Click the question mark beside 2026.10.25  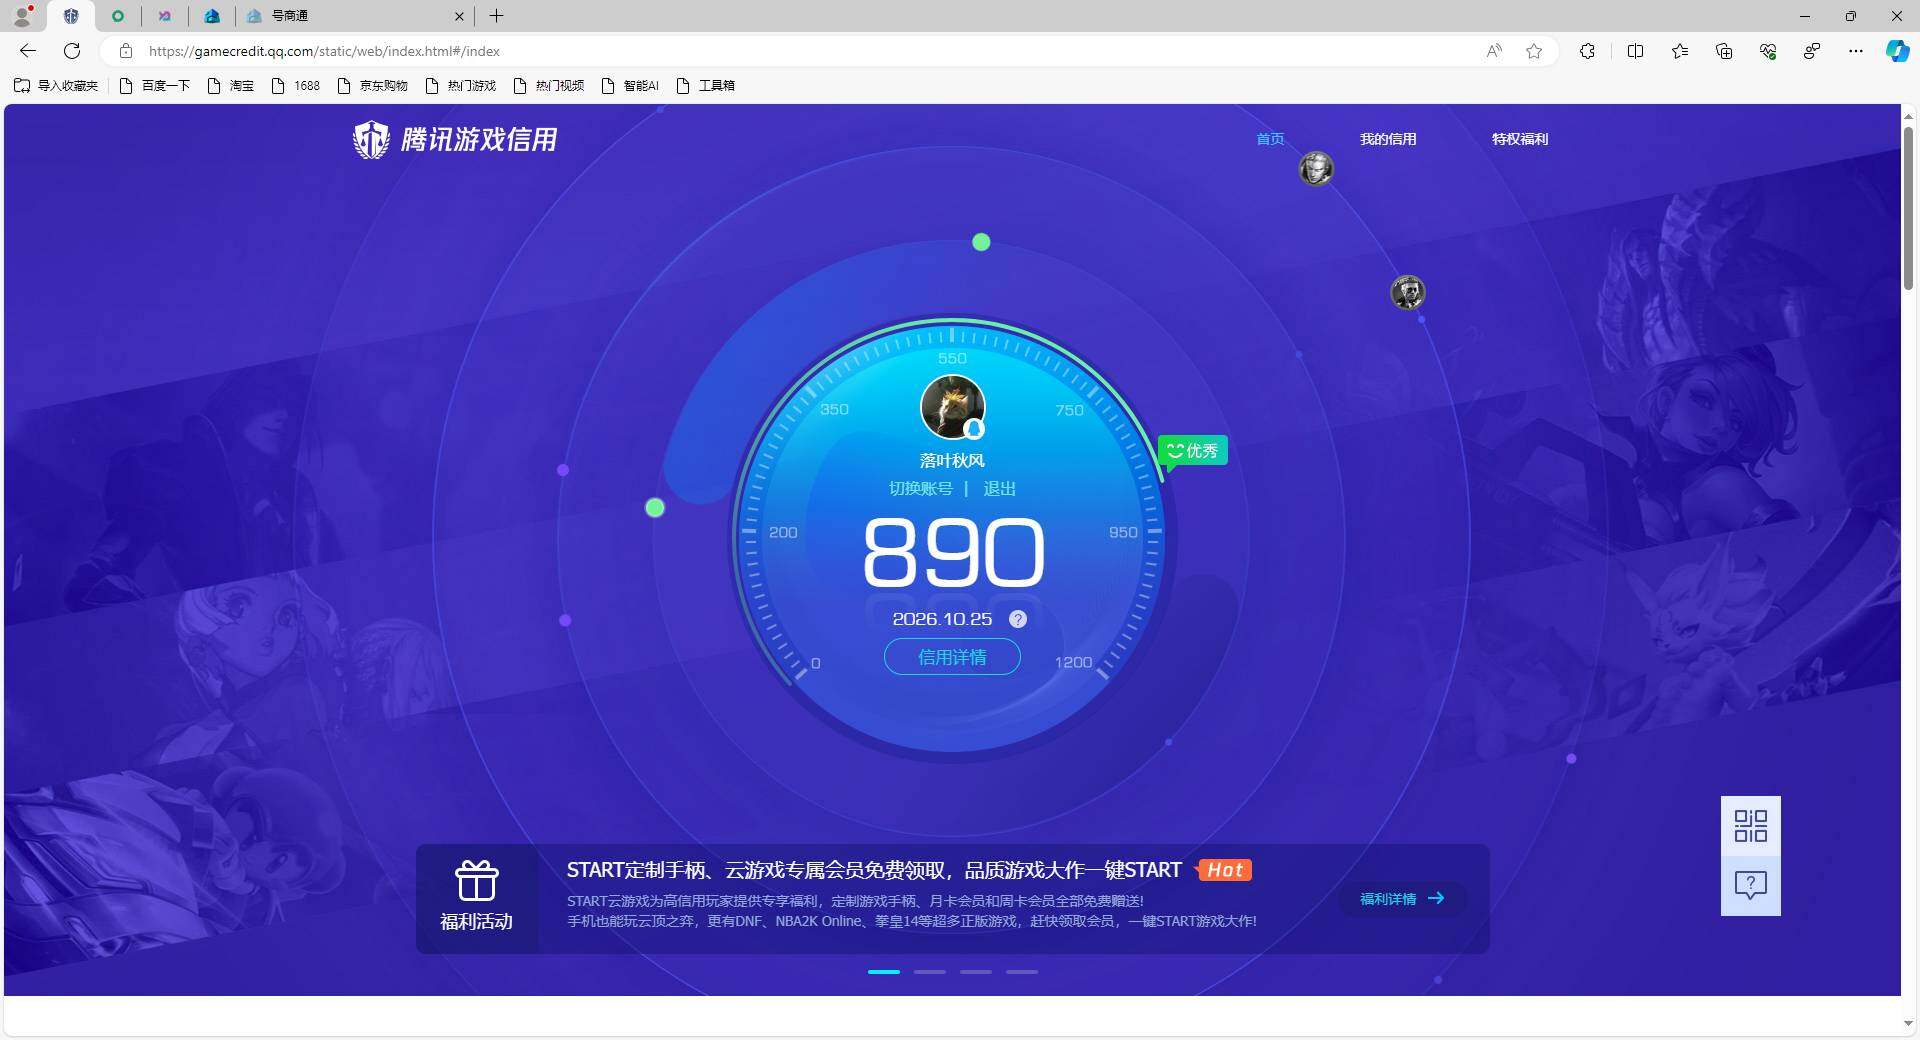coord(1018,619)
